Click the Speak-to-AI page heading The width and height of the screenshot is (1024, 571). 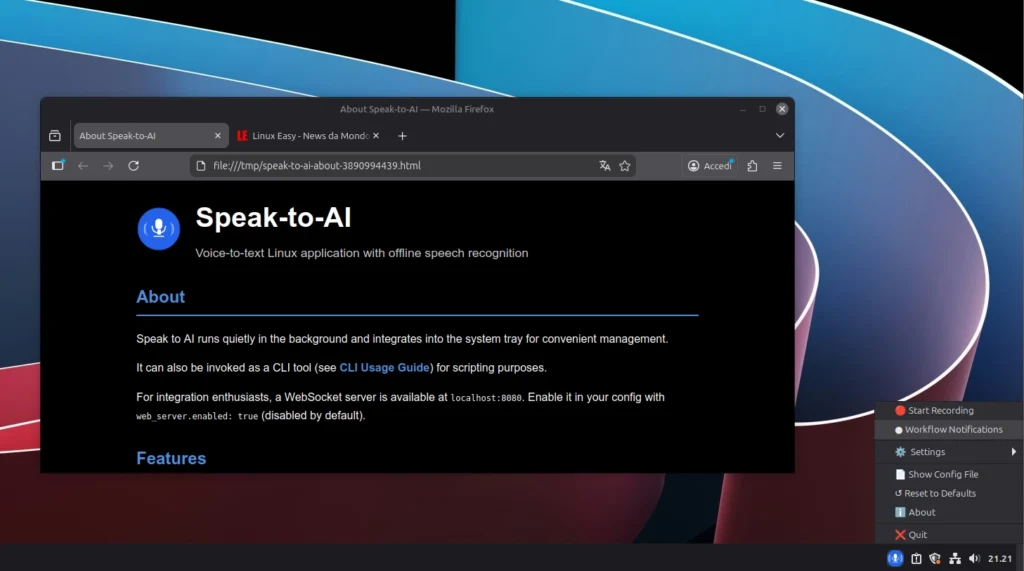(274, 218)
